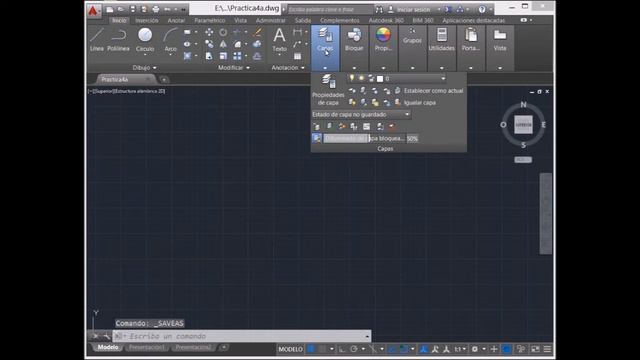Select the Círculo tool
The width and height of the screenshot is (640, 360).
coord(145,40)
